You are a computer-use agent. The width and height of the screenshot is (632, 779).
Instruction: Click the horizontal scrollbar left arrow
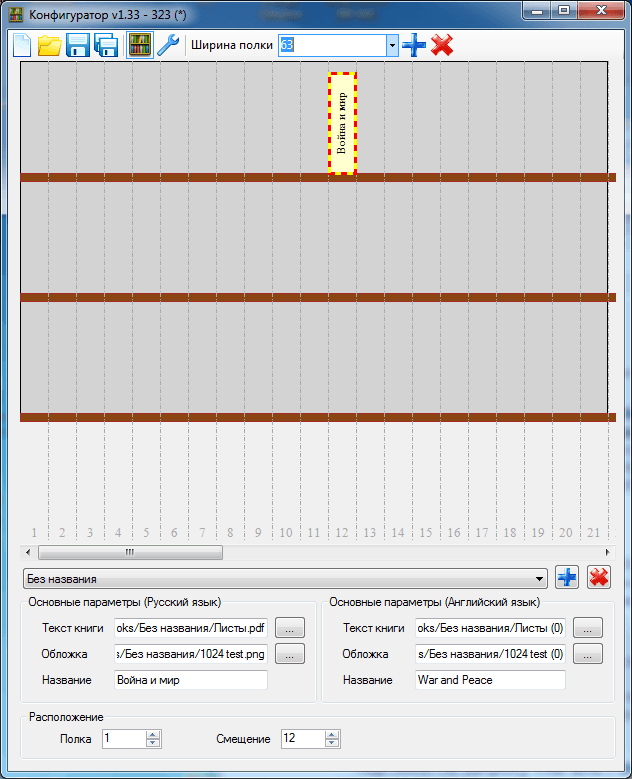point(28,552)
